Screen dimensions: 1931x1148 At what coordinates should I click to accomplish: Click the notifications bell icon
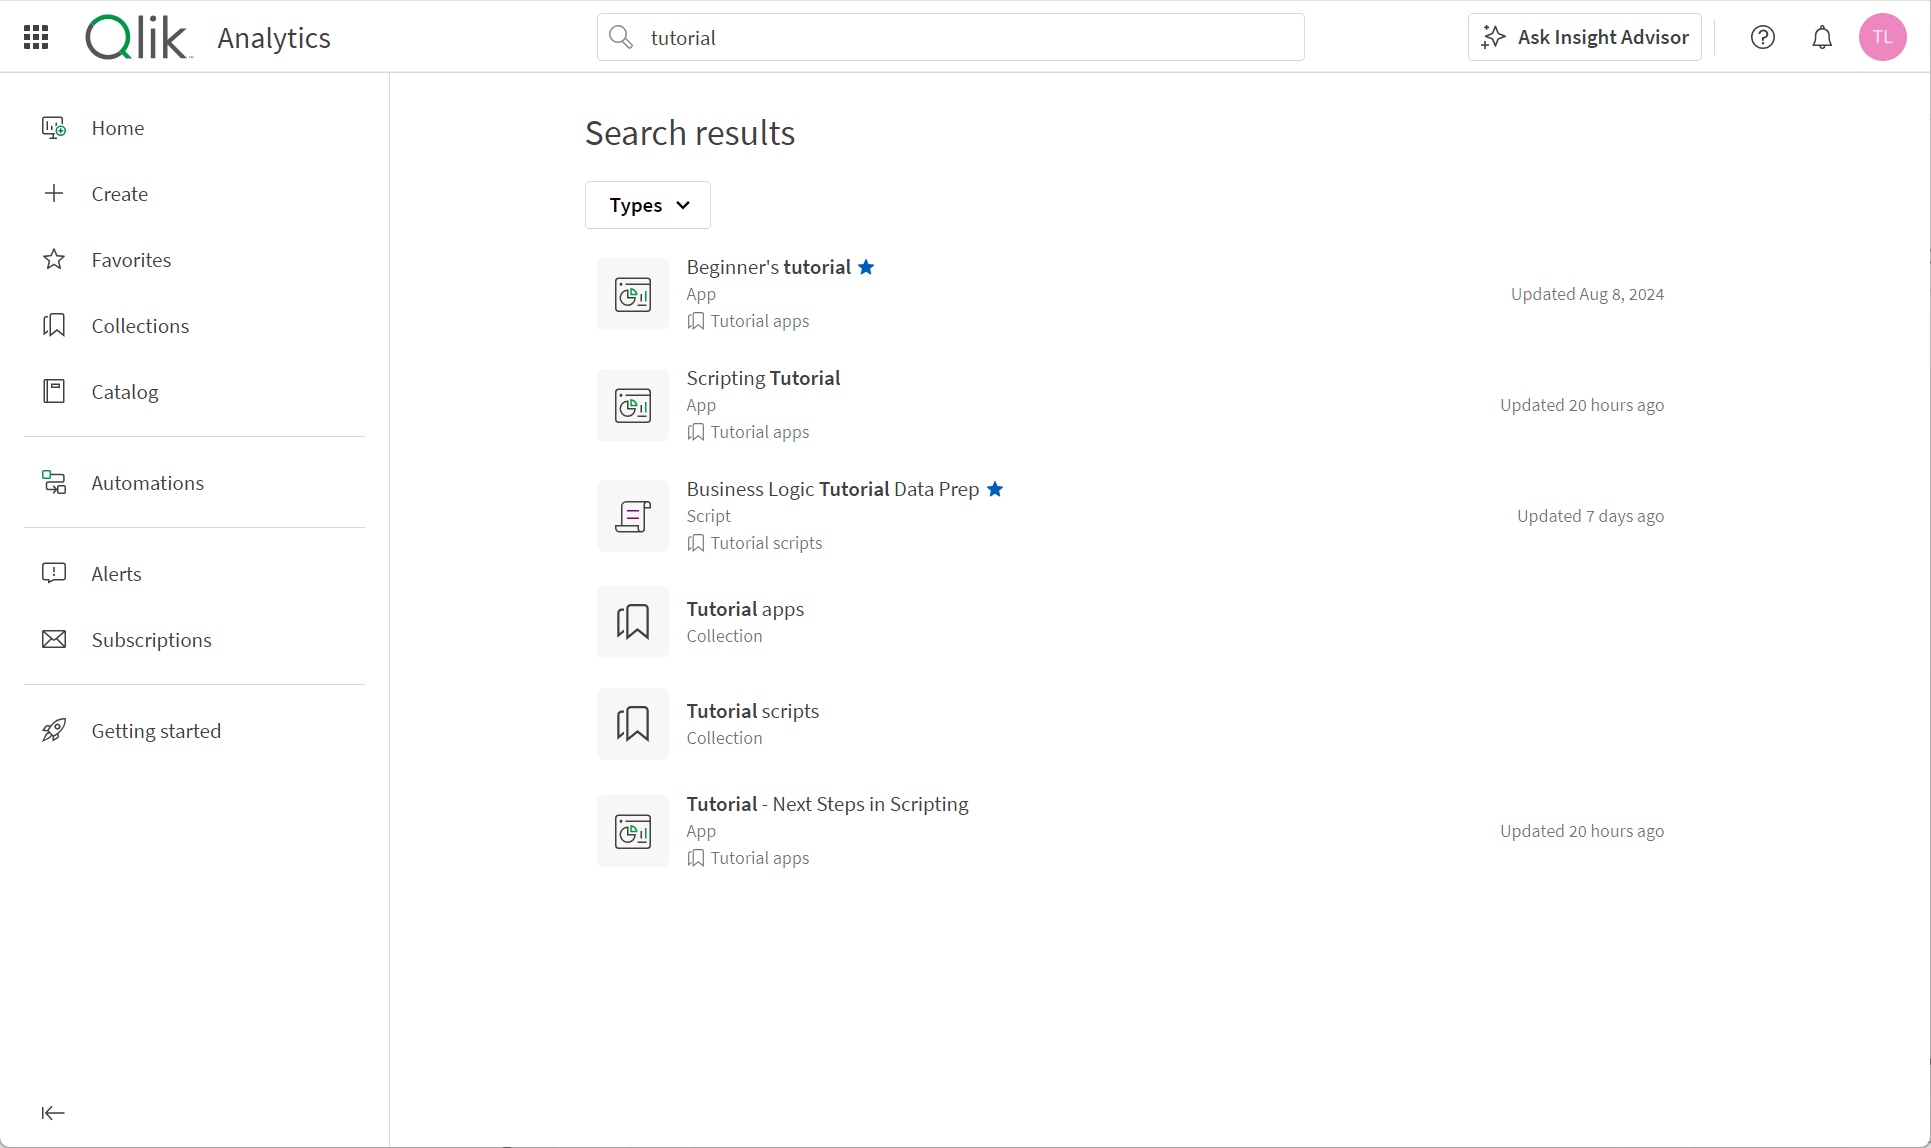pos(1822,37)
